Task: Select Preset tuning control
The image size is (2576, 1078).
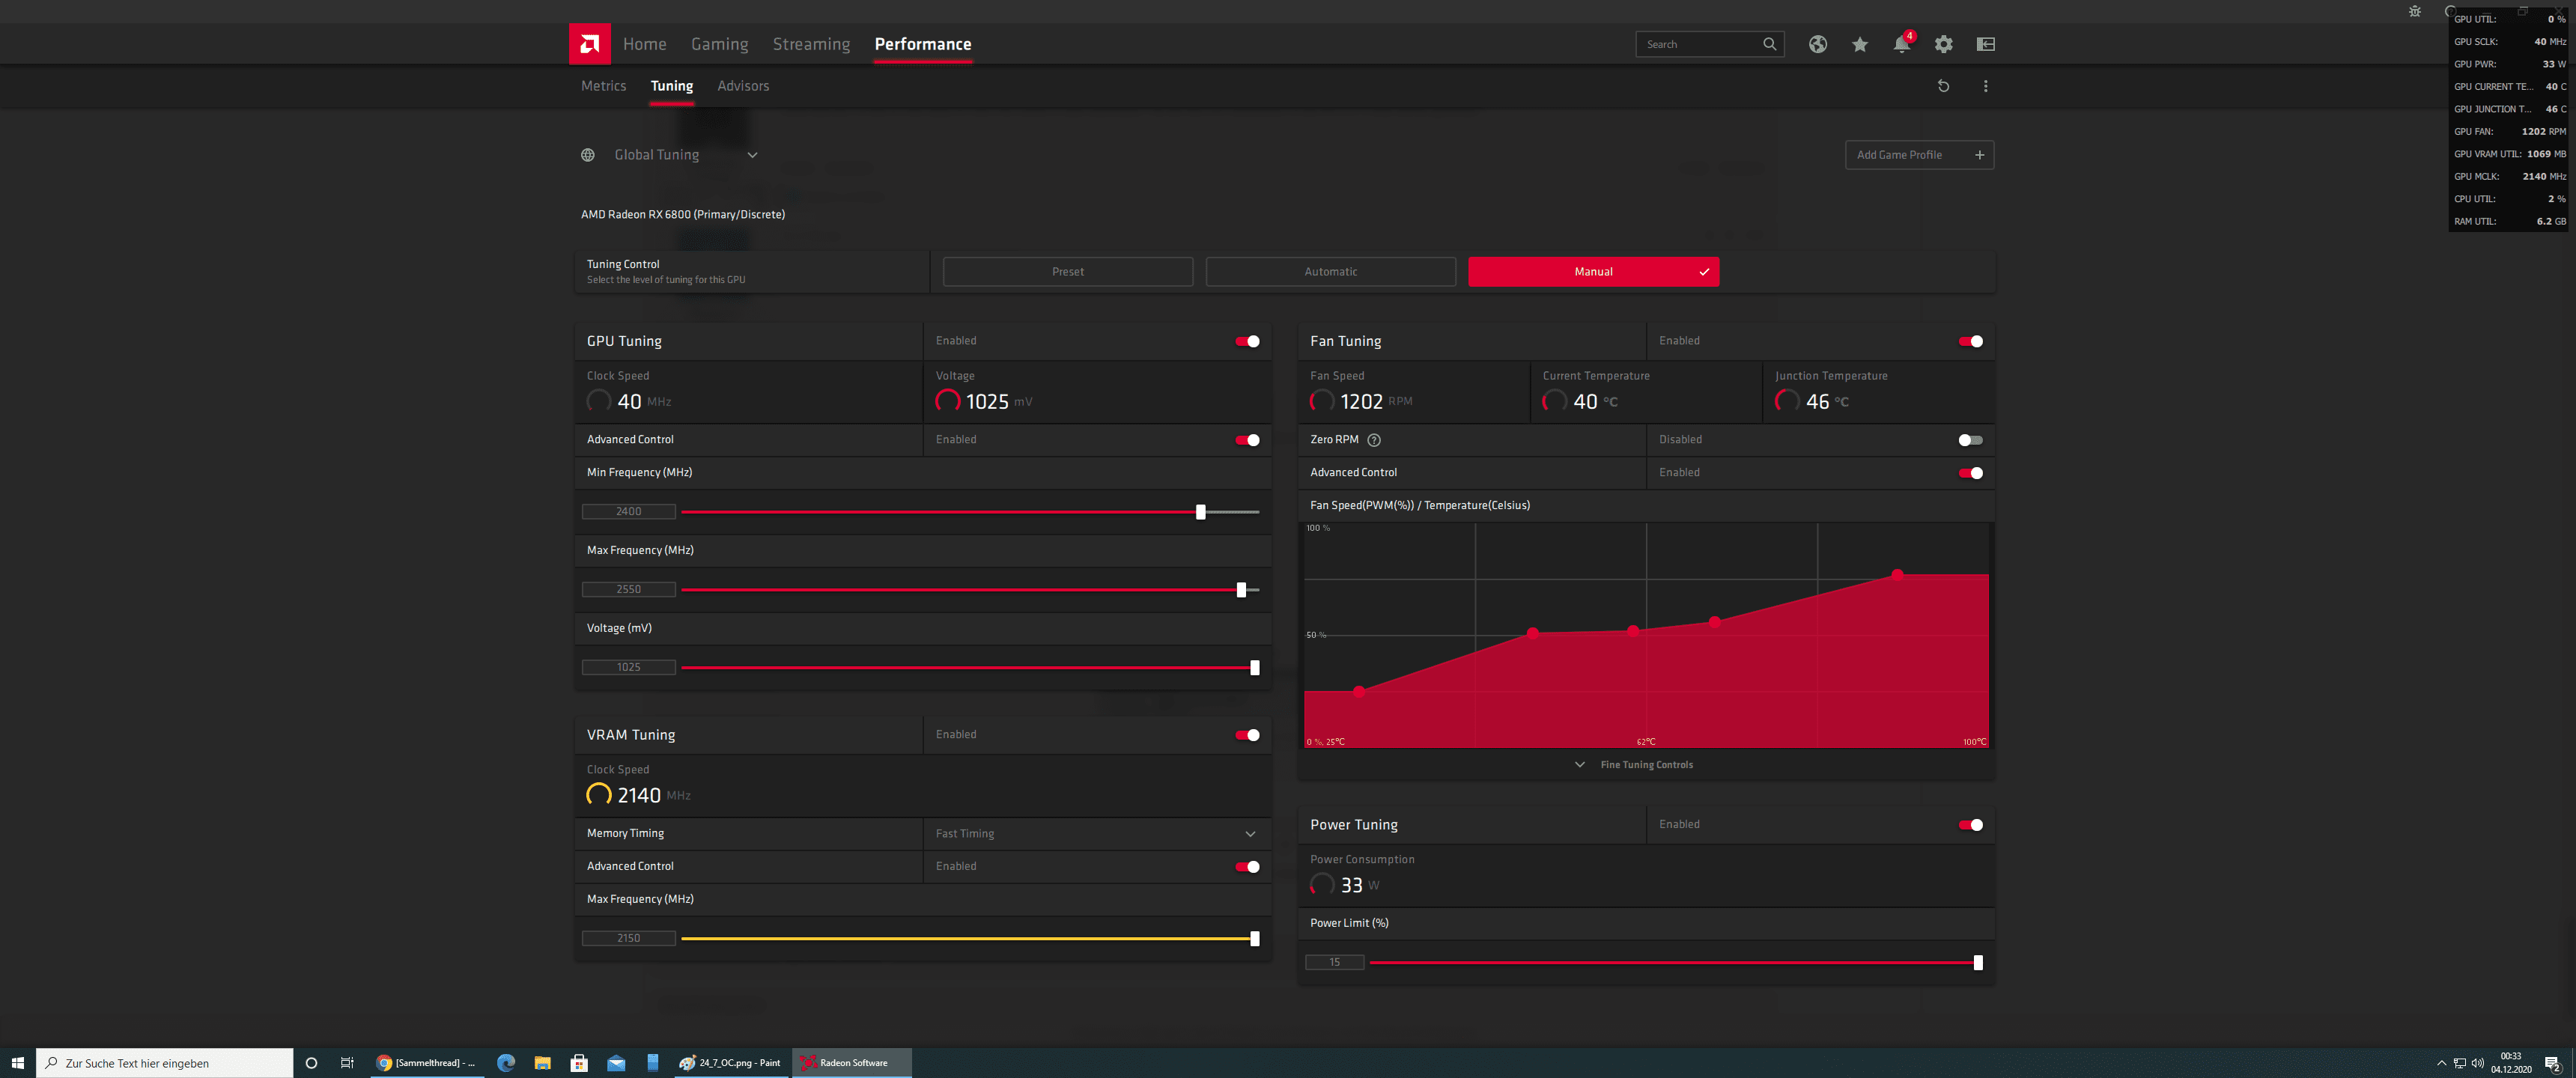Action: [x=1067, y=272]
